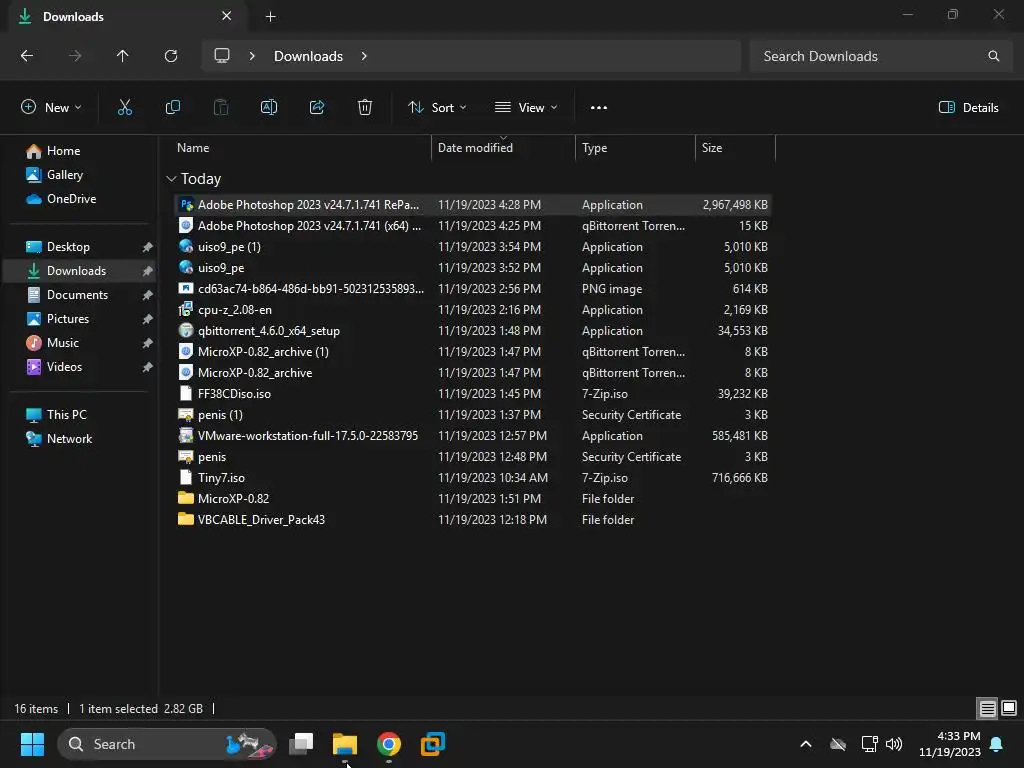Sort by Name column header
This screenshot has width=1024, height=768.
(193, 148)
